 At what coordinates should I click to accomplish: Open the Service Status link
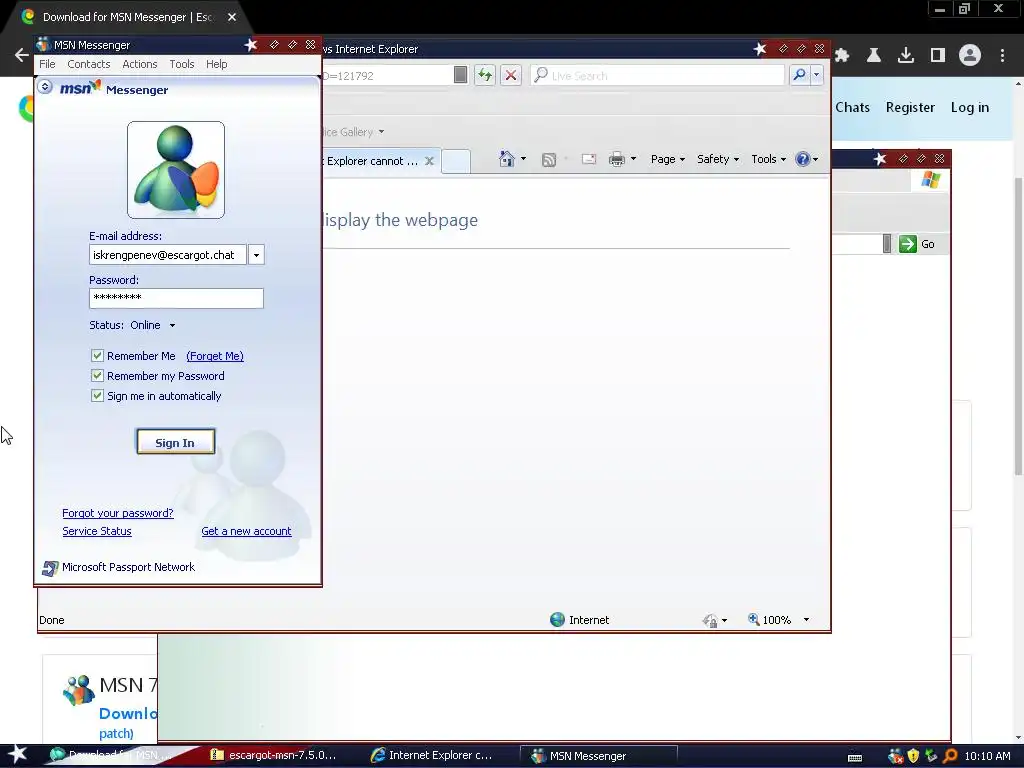click(97, 531)
